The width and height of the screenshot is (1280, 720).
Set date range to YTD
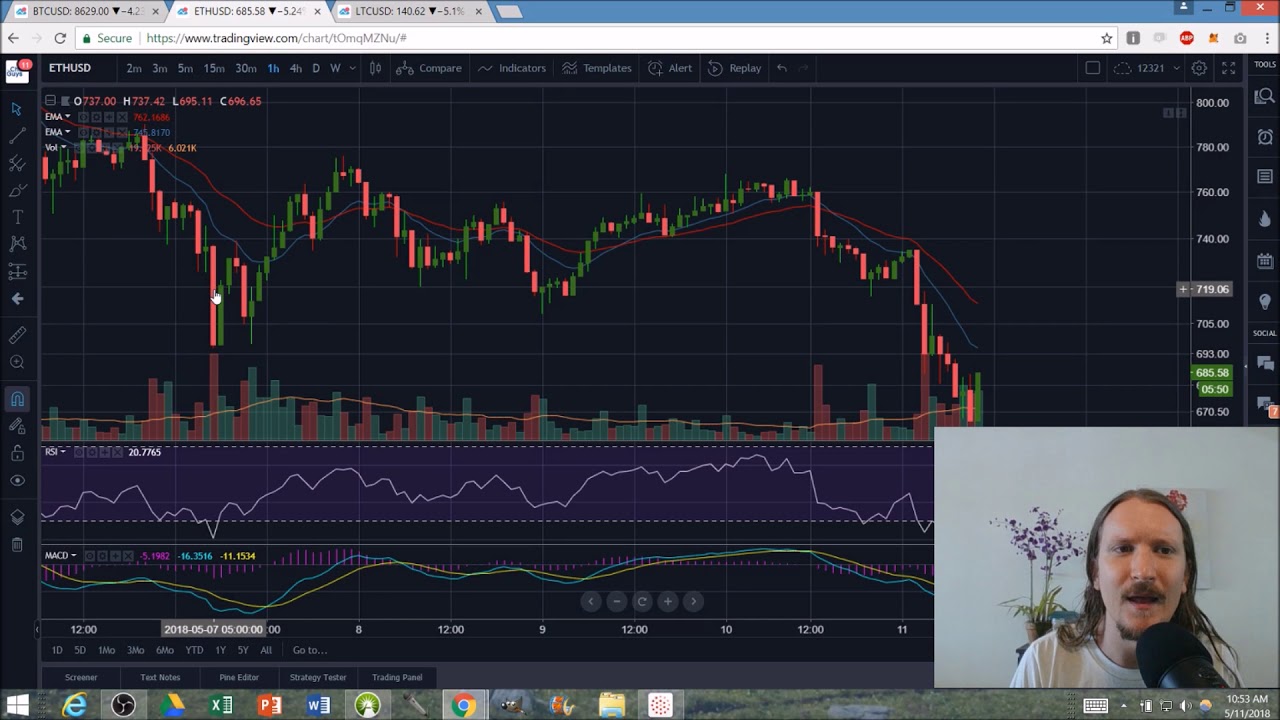194,650
